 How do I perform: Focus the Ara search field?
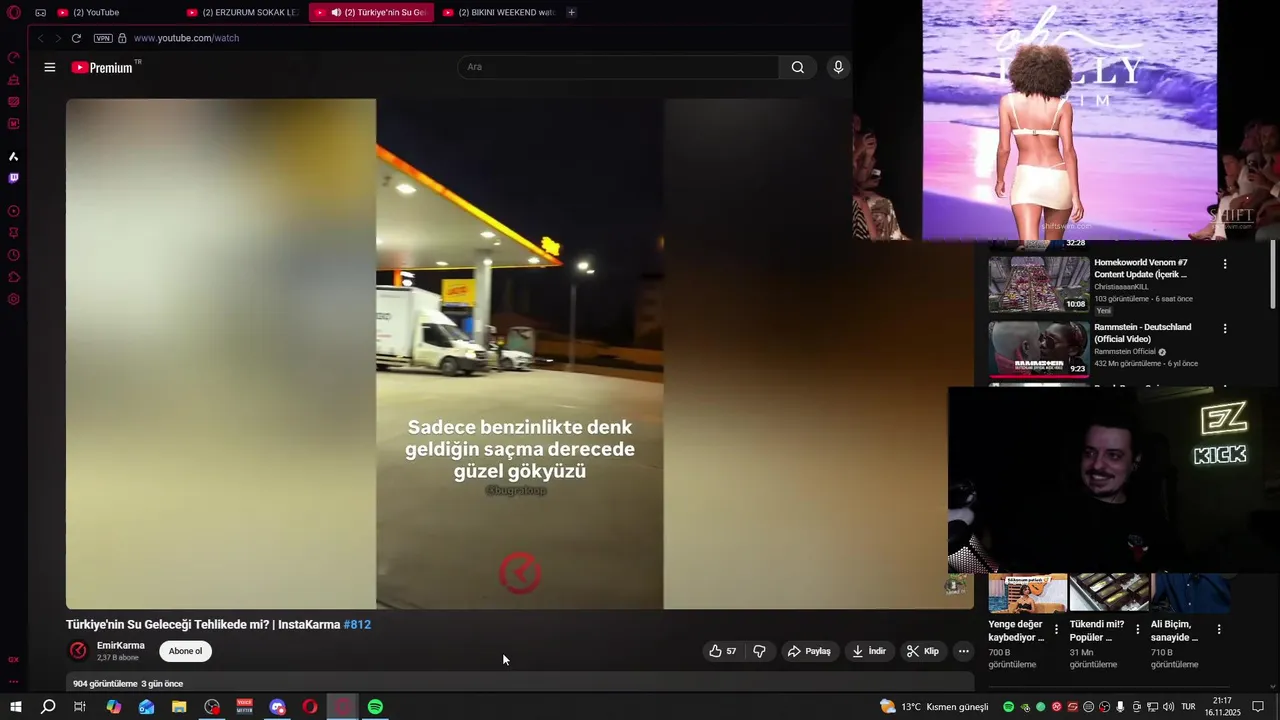[x=618, y=67]
